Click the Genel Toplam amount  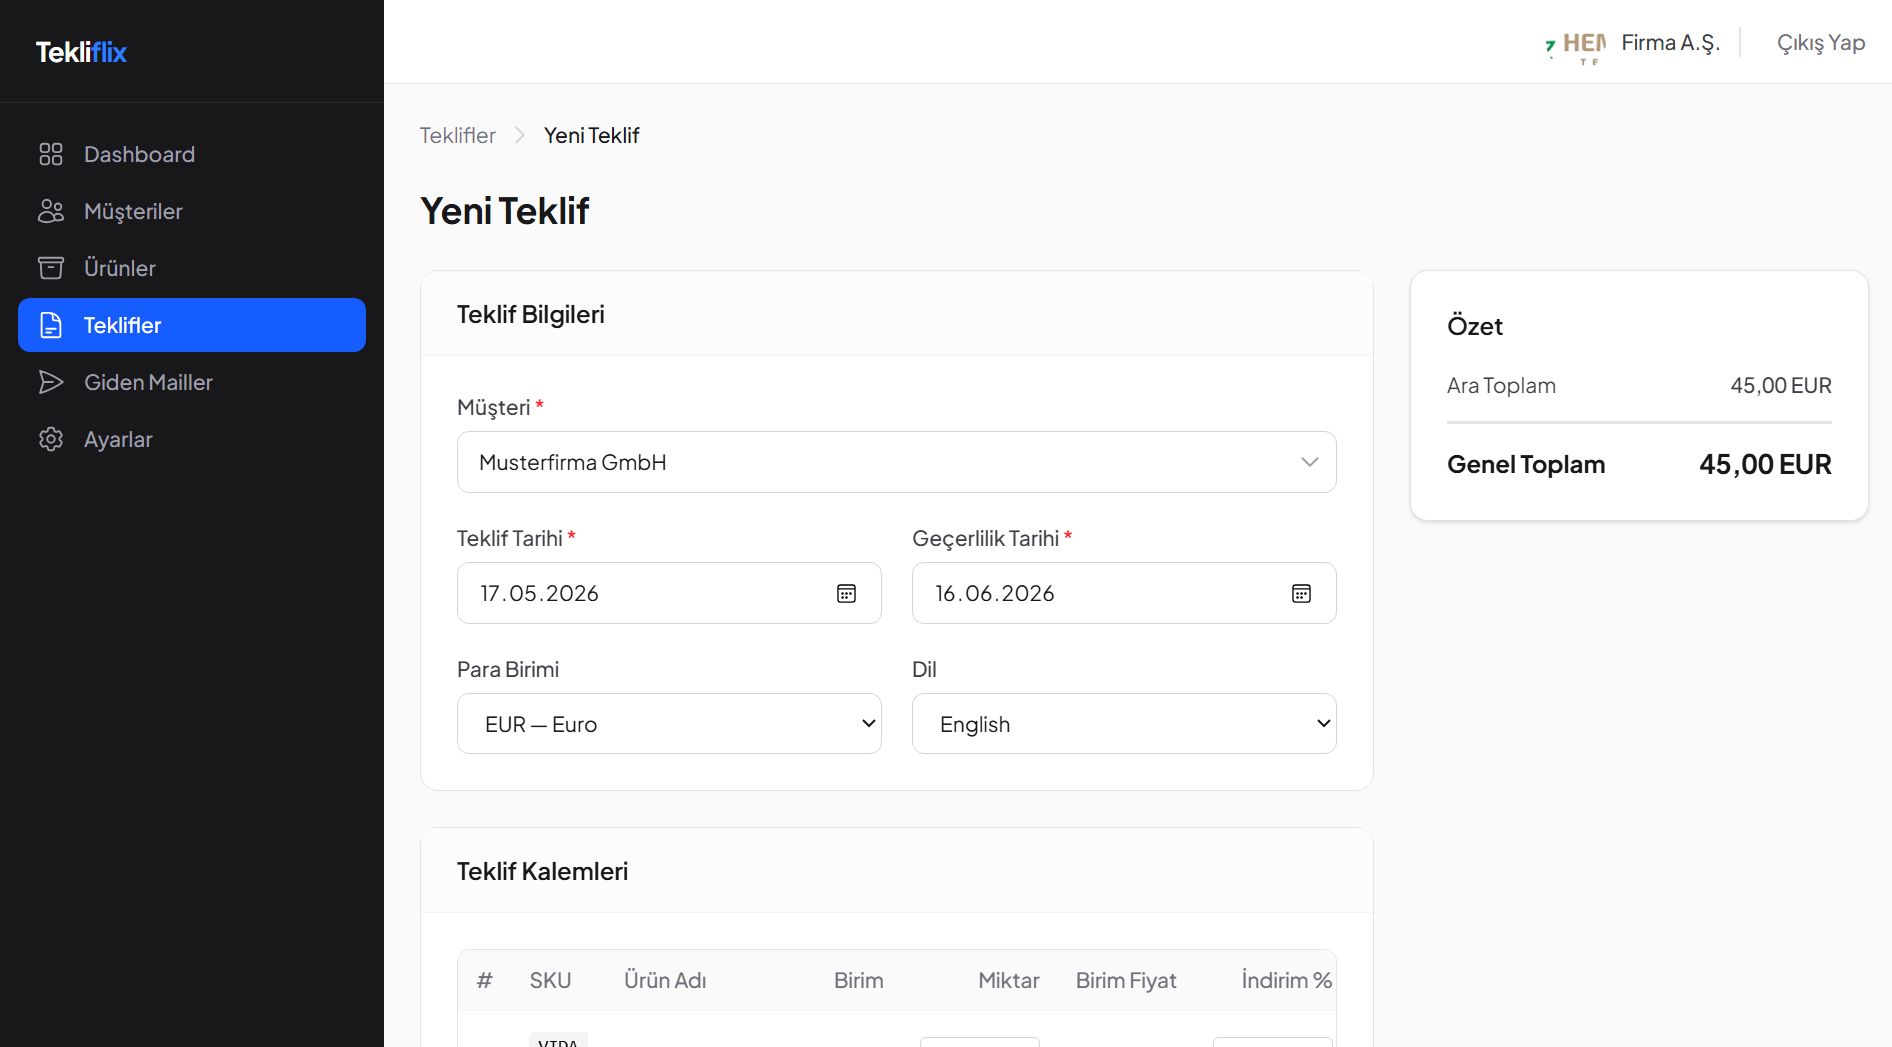tap(1765, 464)
